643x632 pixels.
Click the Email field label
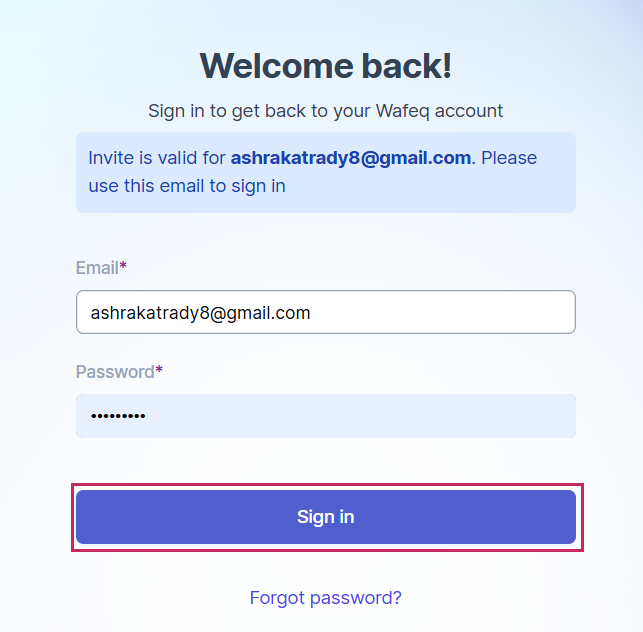pos(97,268)
